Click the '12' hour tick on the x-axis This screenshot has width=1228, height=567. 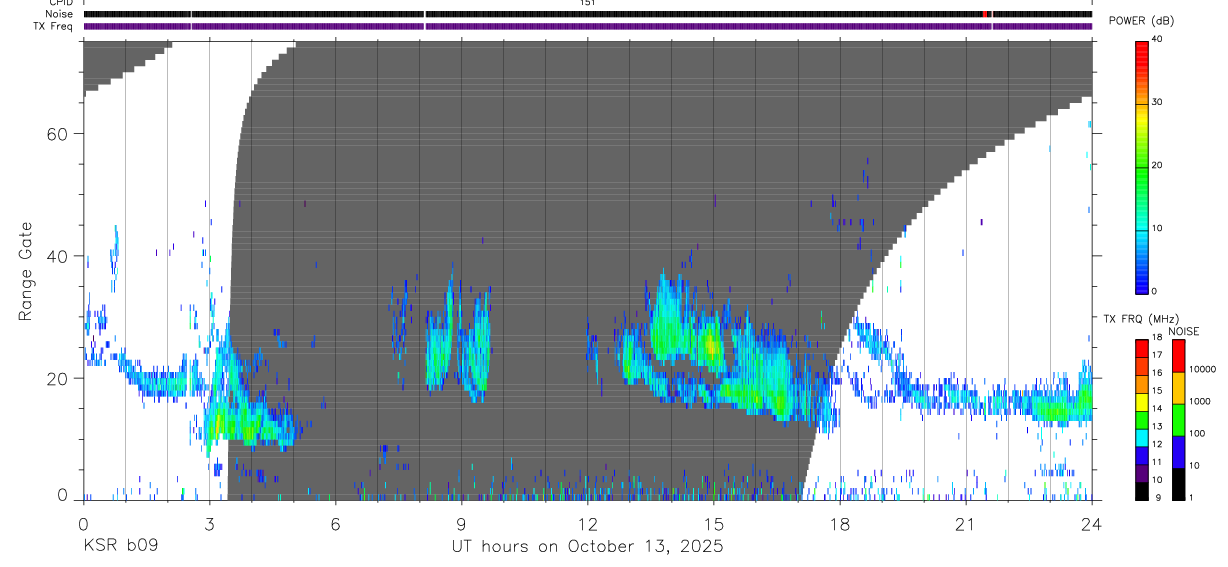[588, 524]
